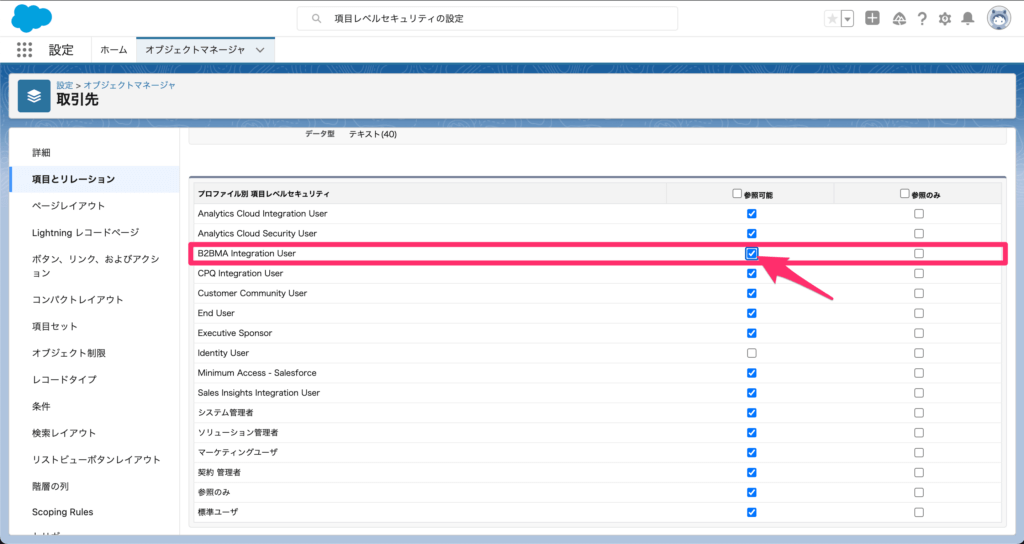Click the Salesforce cloud logo

click(31, 18)
